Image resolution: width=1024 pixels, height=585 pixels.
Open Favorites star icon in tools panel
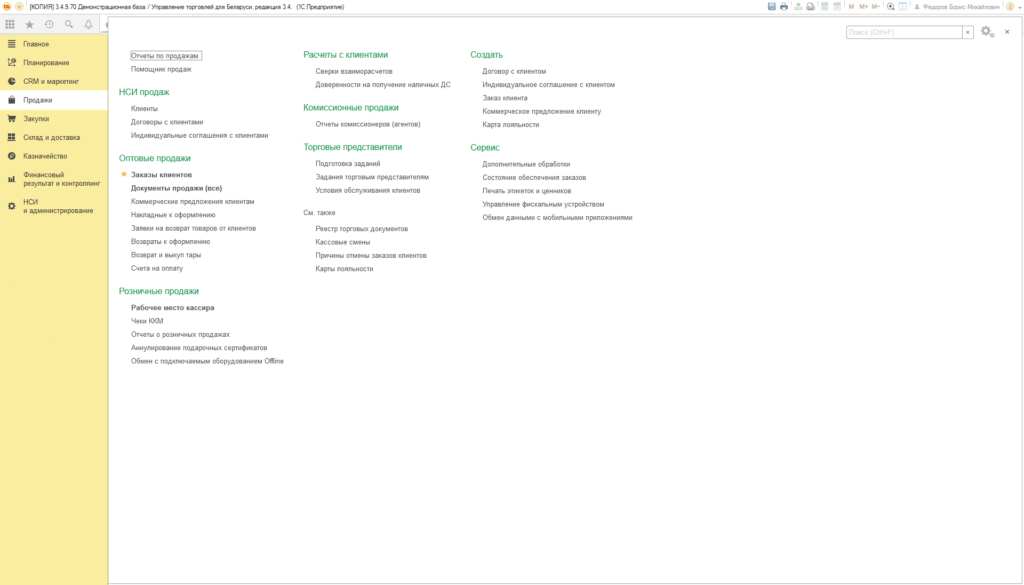(x=29, y=24)
